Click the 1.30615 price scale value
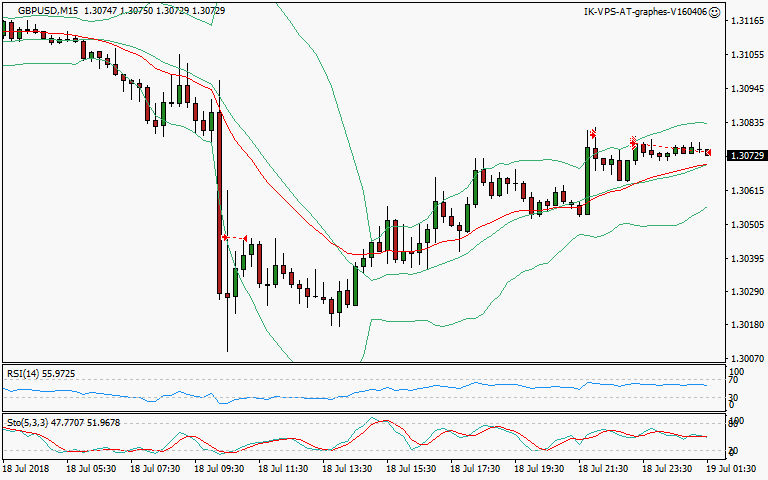This screenshot has height=480, width=768. click(747, 191)
